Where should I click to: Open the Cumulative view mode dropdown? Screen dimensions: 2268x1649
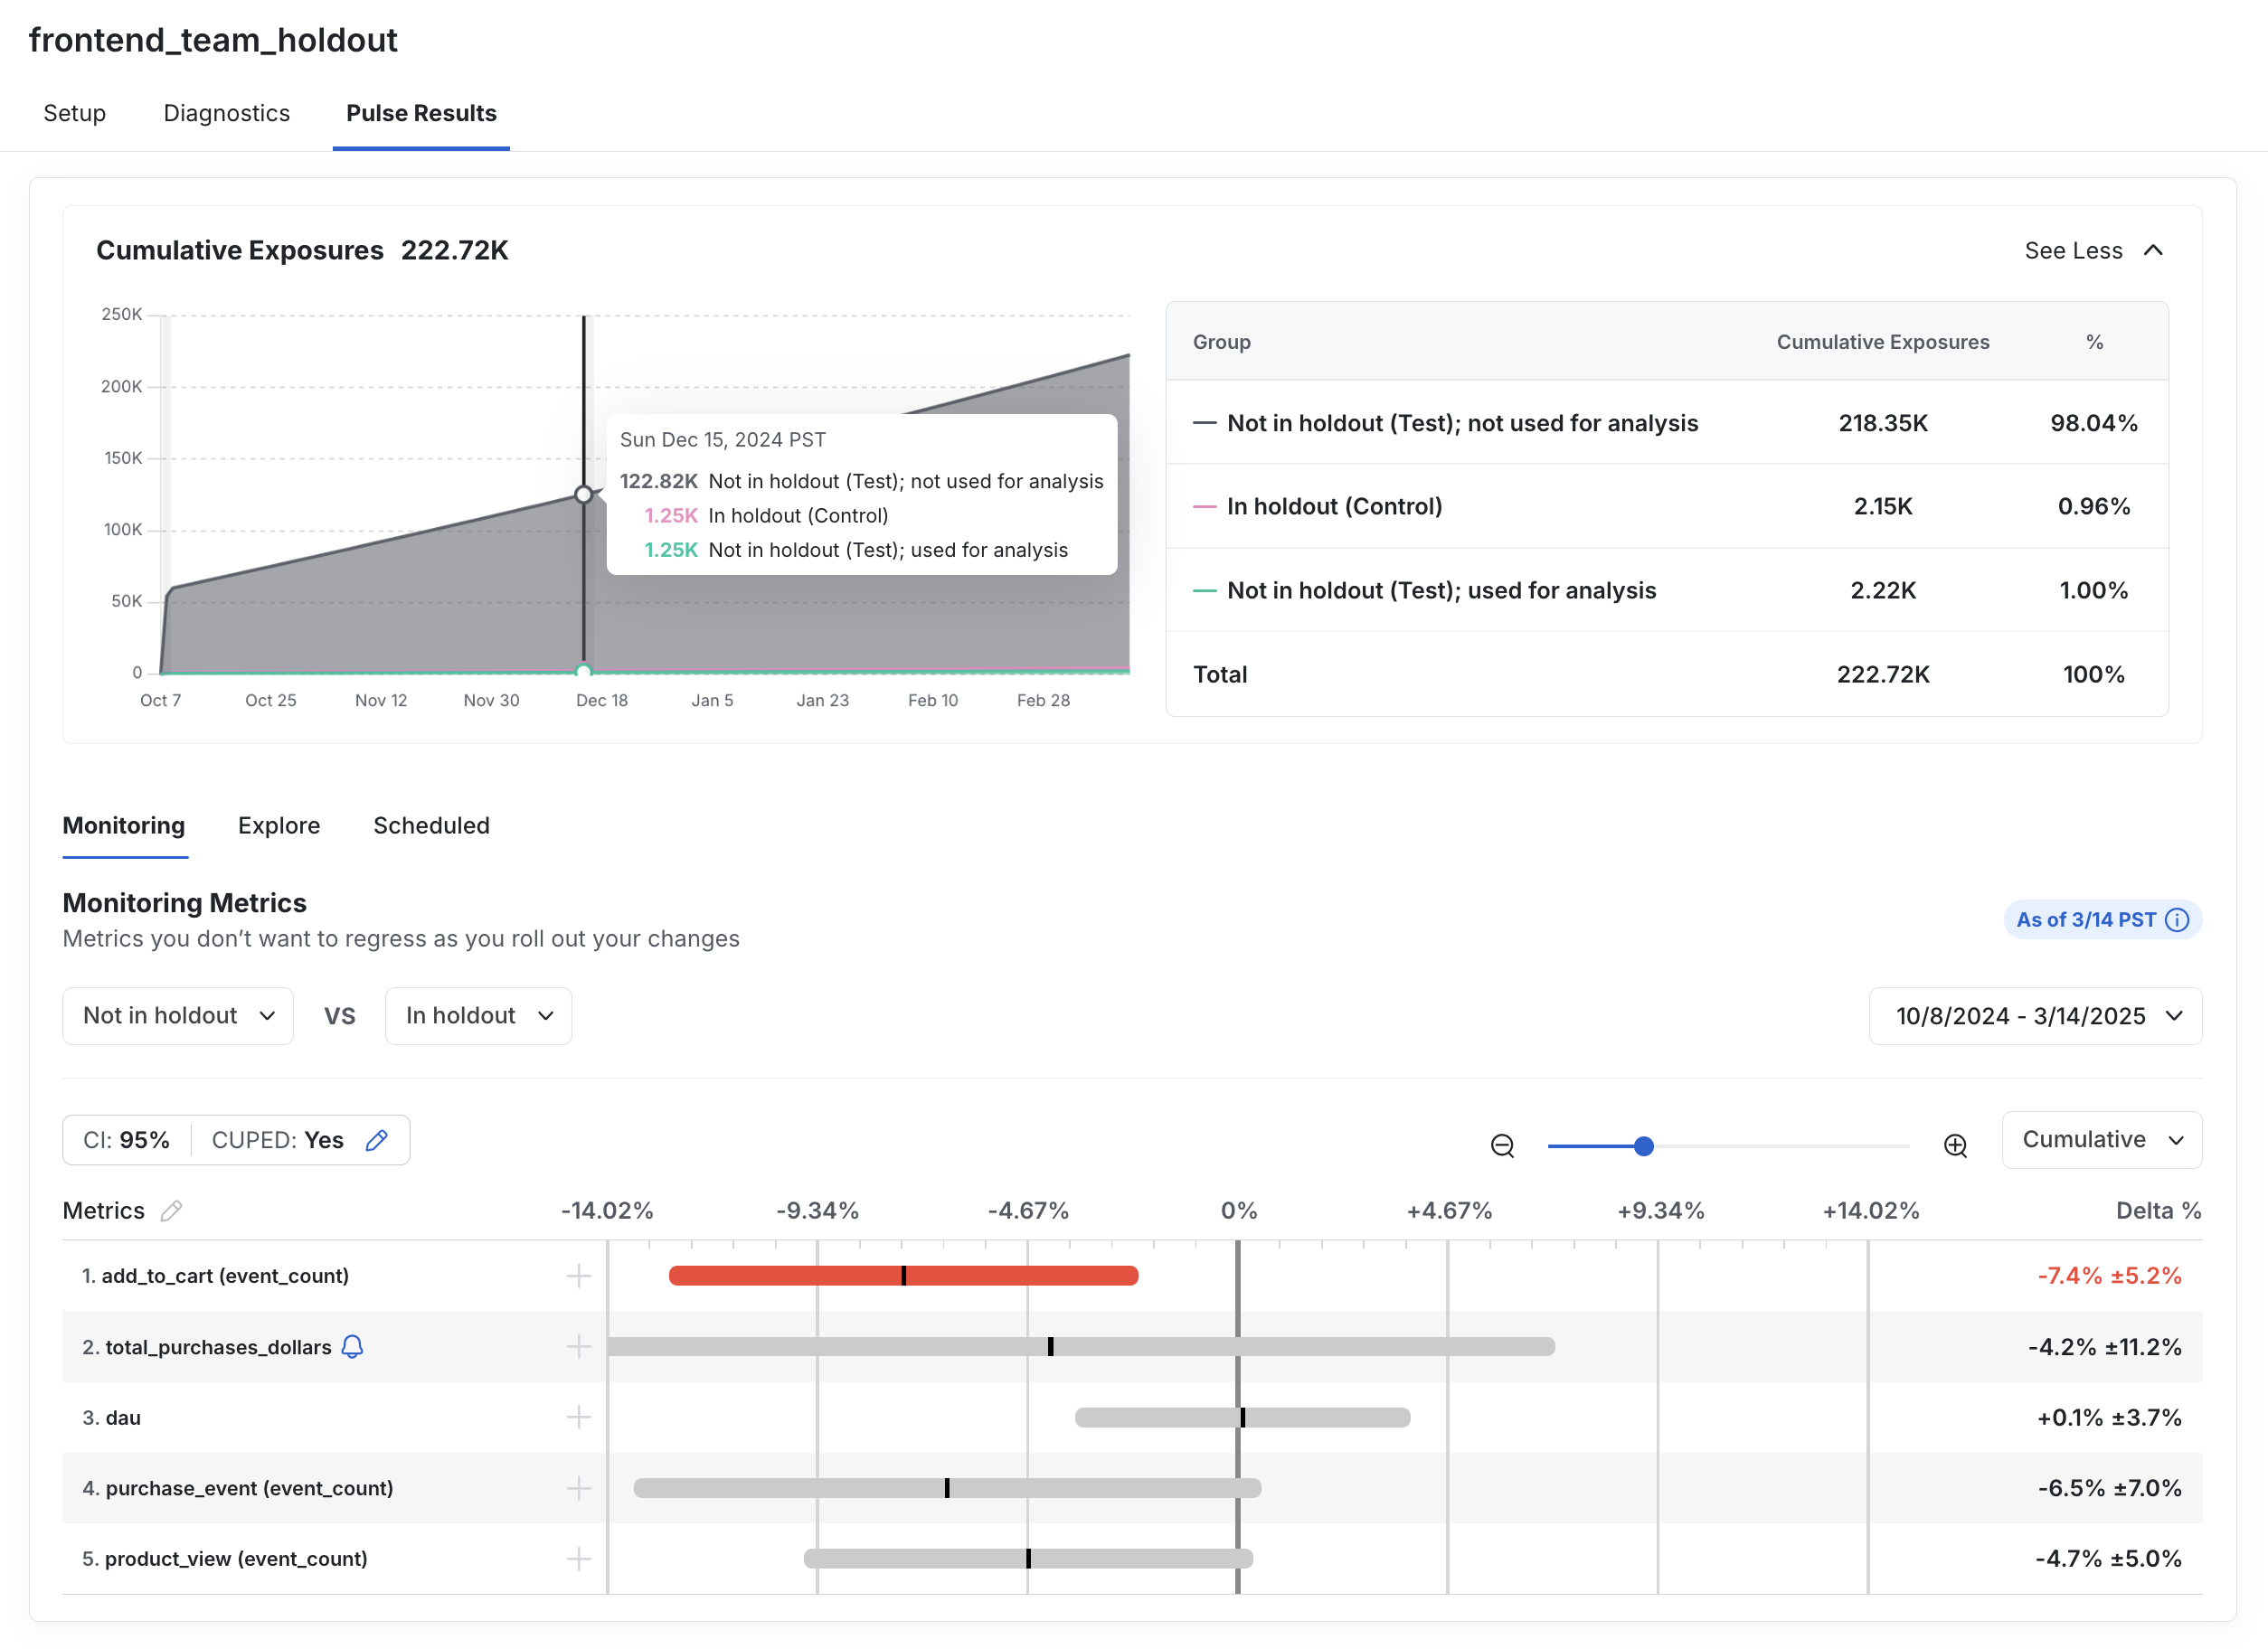click(2101, 1139)
